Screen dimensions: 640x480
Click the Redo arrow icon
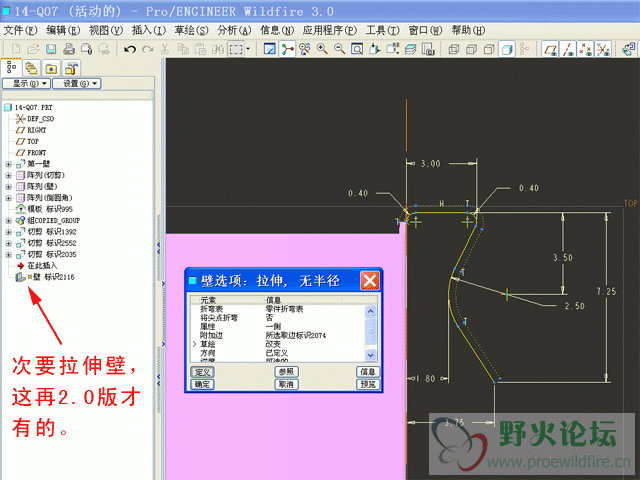click(147, 49)
